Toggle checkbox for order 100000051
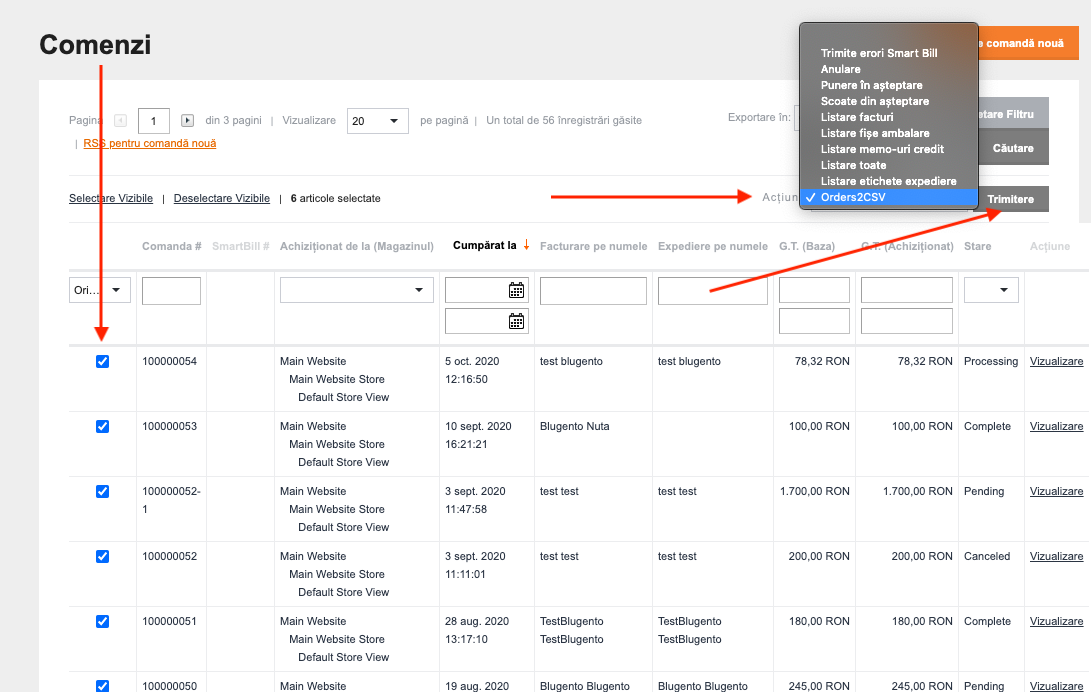This screenshot has height=692, width=1091. coord(102,622)
